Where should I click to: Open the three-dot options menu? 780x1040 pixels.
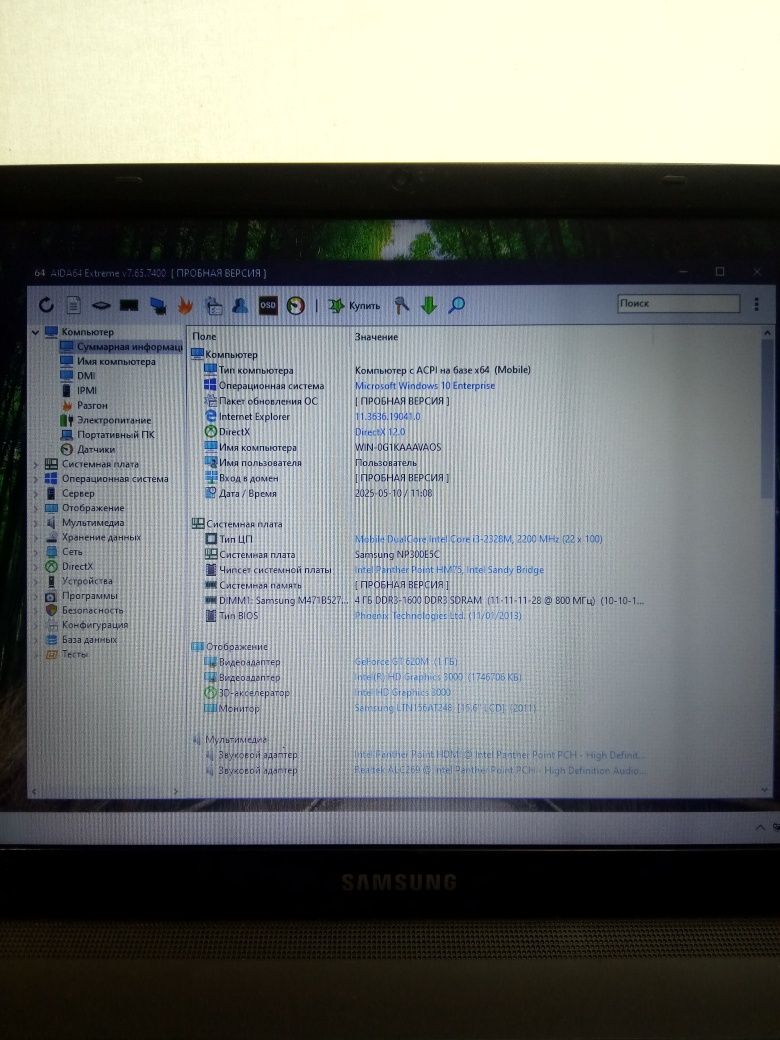[x=756, y=304]
